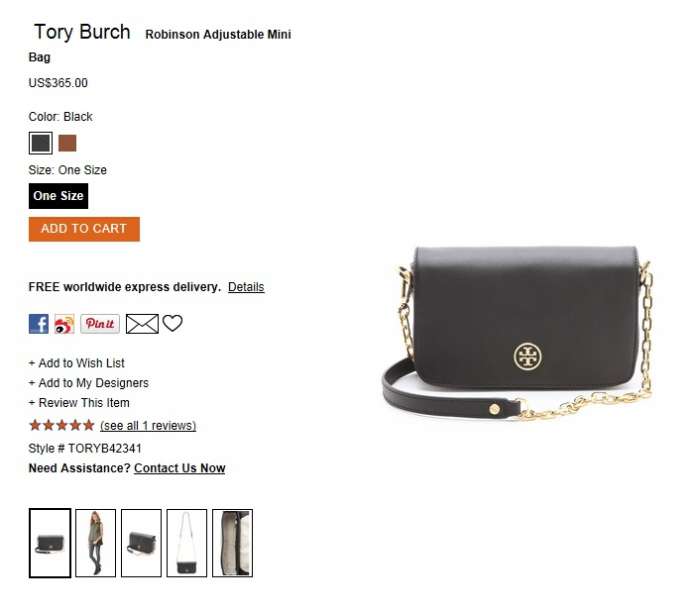
Task: Click the heart favorite icon
Action: pyautogui.click(x=172, y=323)
